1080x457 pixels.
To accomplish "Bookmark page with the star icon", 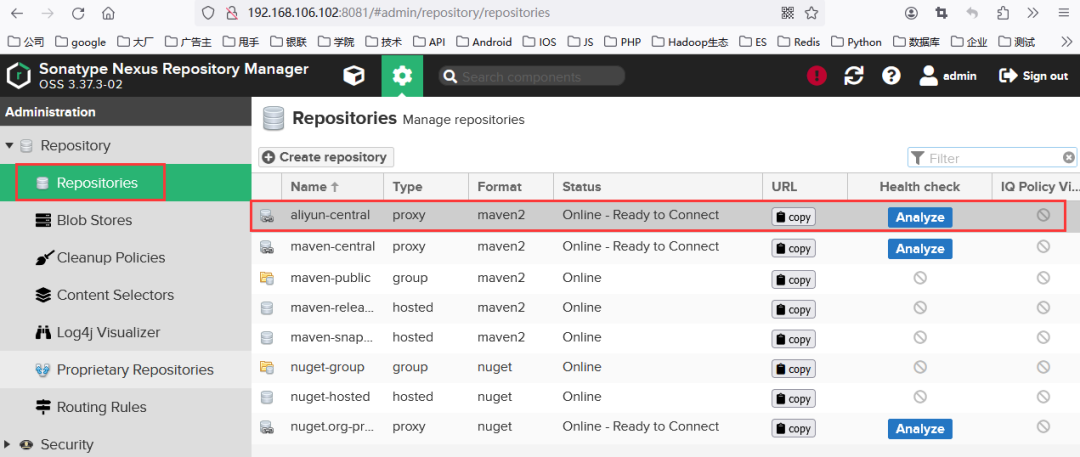I will point(811,12).
